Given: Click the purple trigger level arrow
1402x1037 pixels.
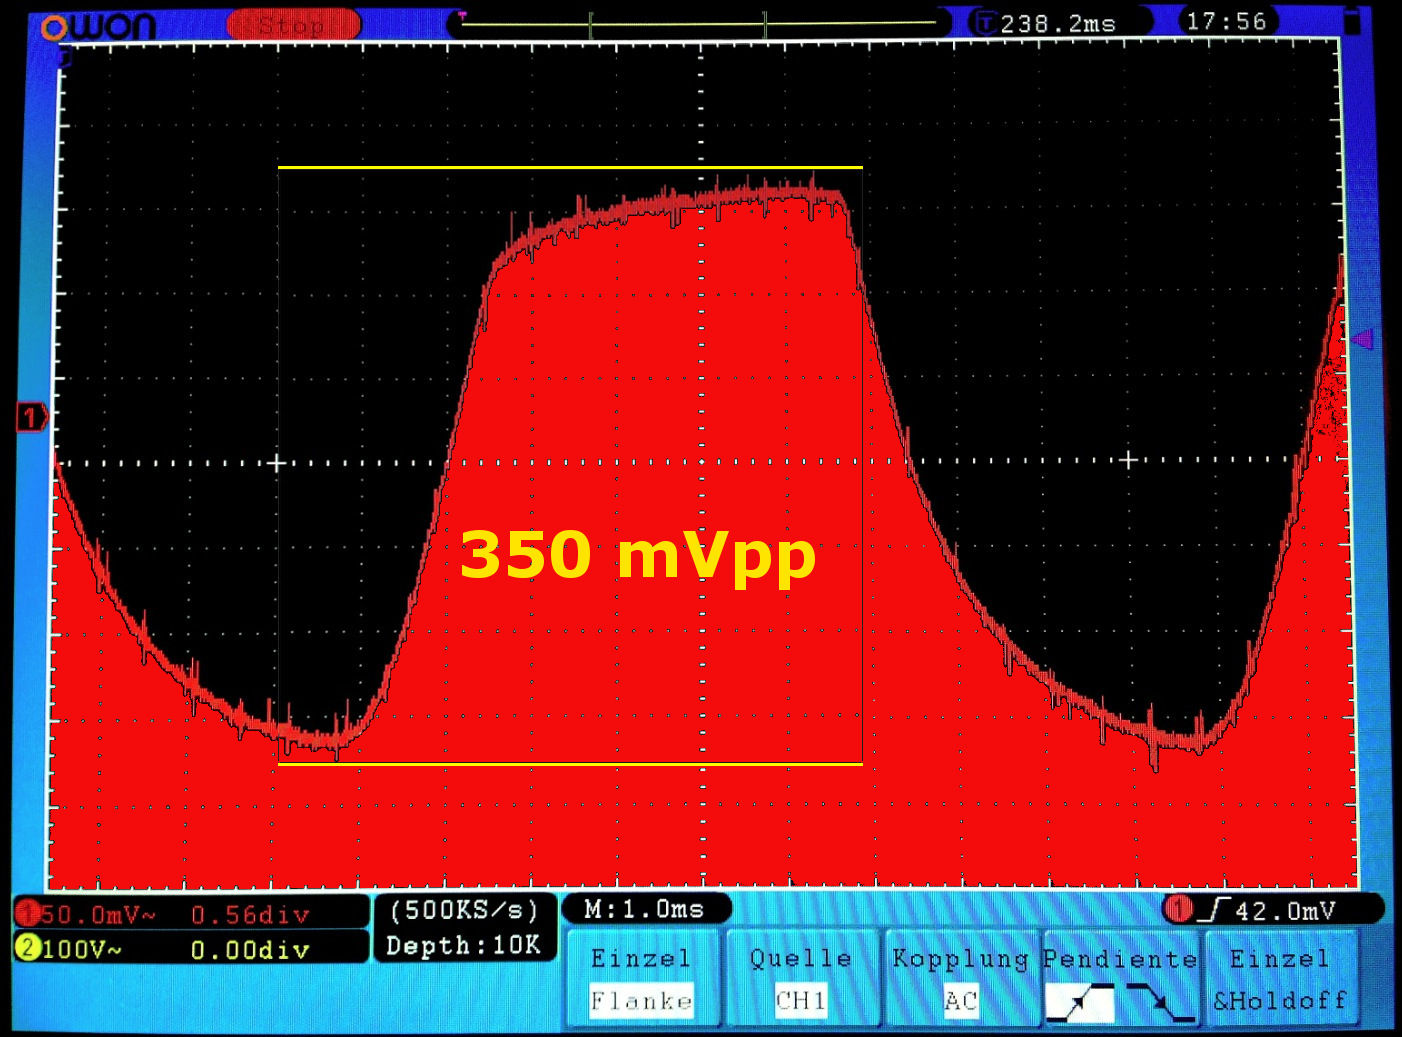Looking at the screenshot, I should 1362,340.
